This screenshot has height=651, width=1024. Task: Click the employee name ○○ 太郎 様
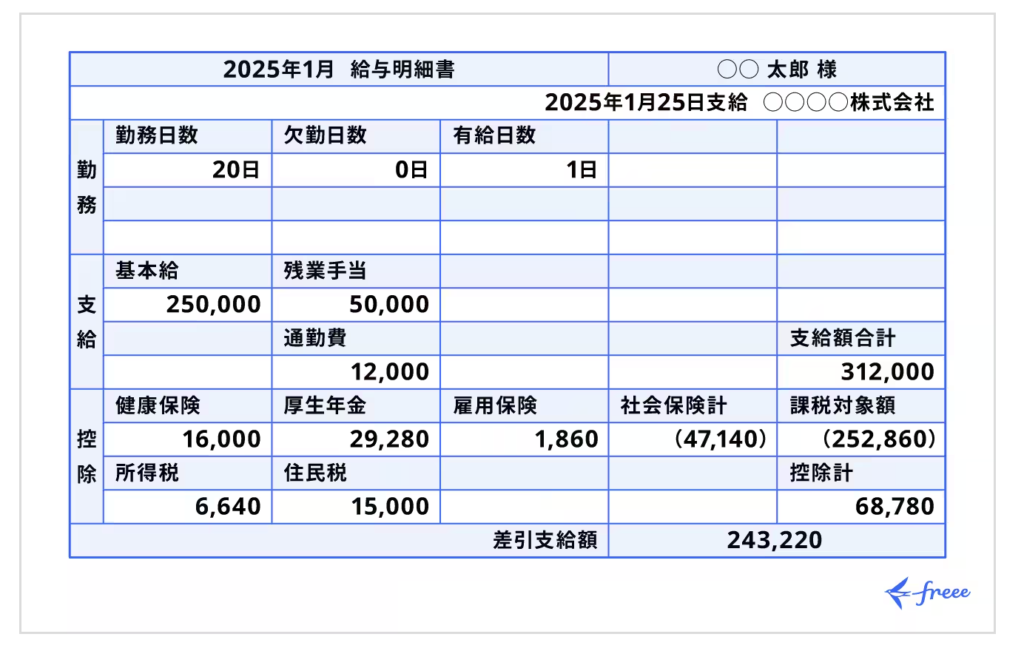(776, 70)
